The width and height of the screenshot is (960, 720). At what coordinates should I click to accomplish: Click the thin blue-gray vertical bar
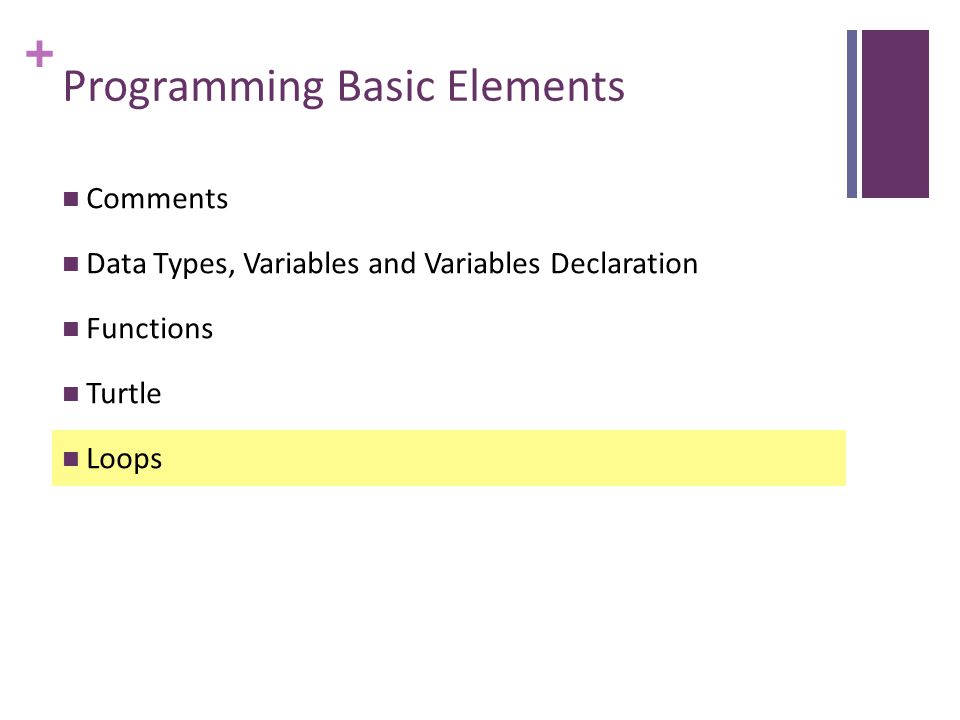pos(852,114)
